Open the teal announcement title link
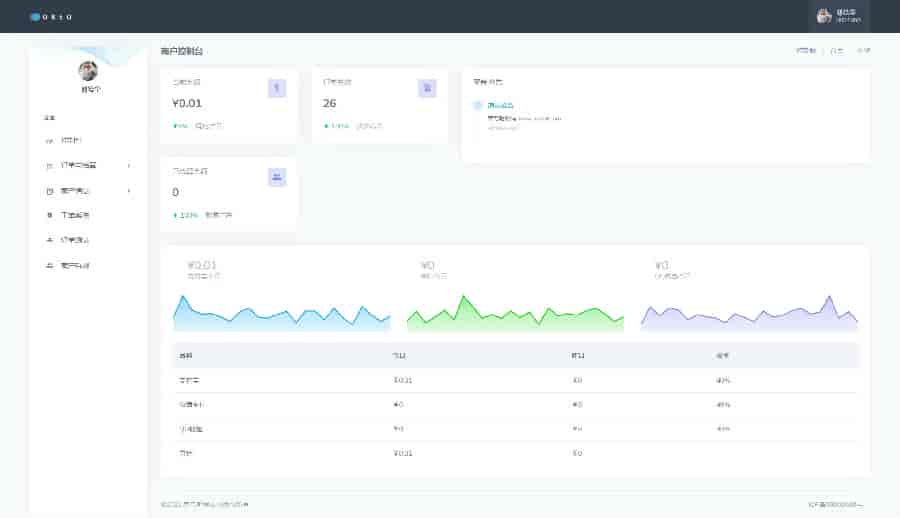This screenshot has height=518, width=900. click(501, 105)
